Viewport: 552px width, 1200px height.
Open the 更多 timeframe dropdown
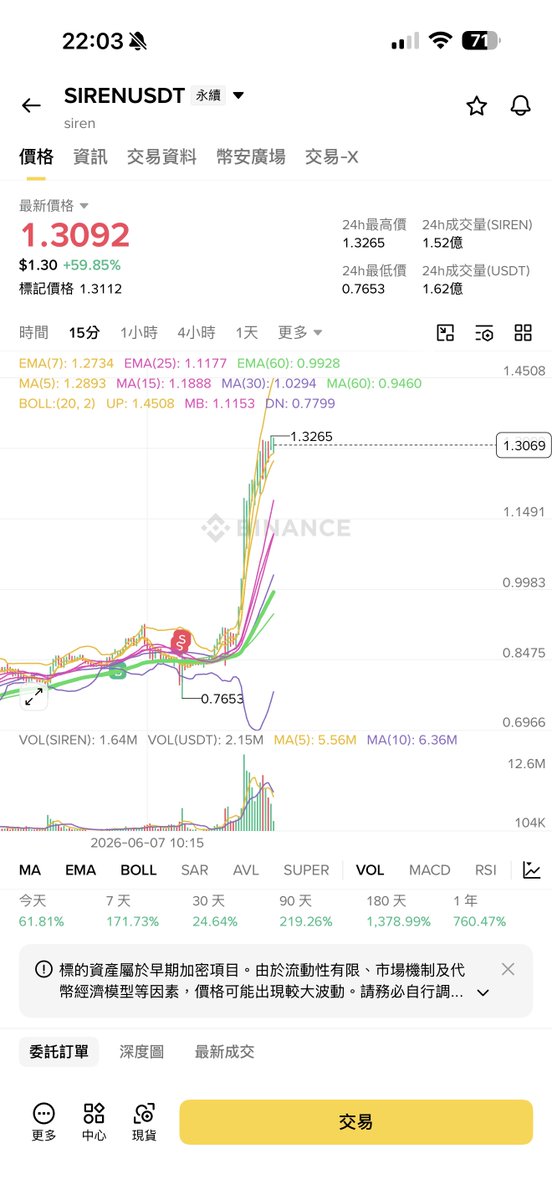click(300, 332)
